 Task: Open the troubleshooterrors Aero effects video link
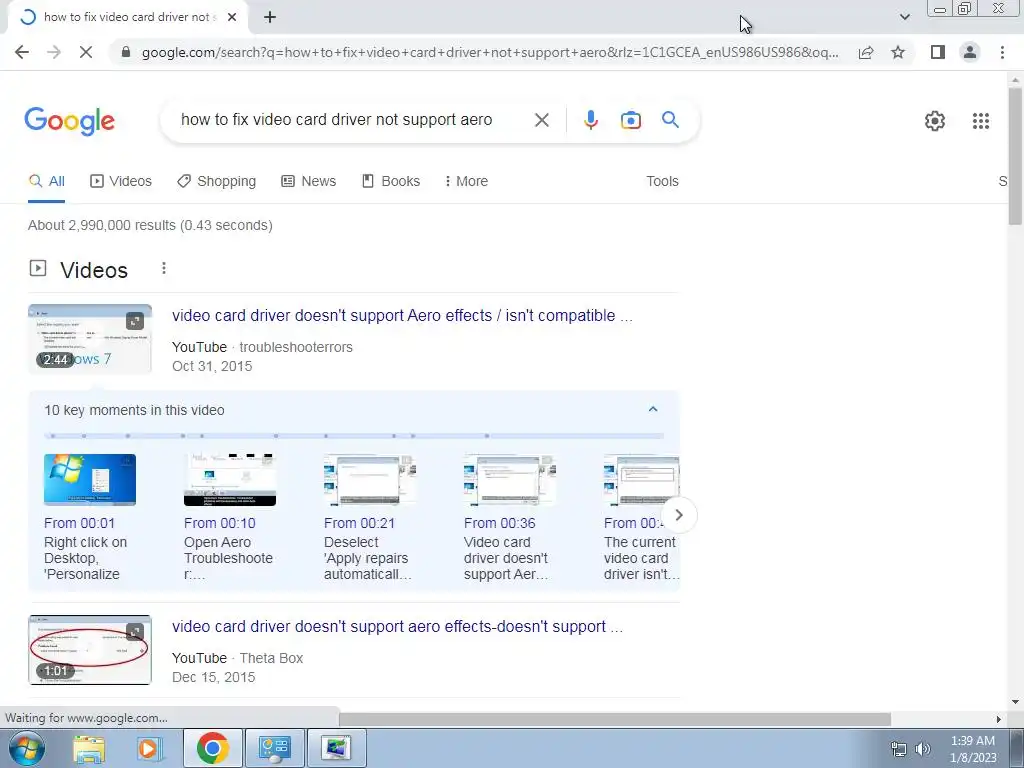coord(402,315)
